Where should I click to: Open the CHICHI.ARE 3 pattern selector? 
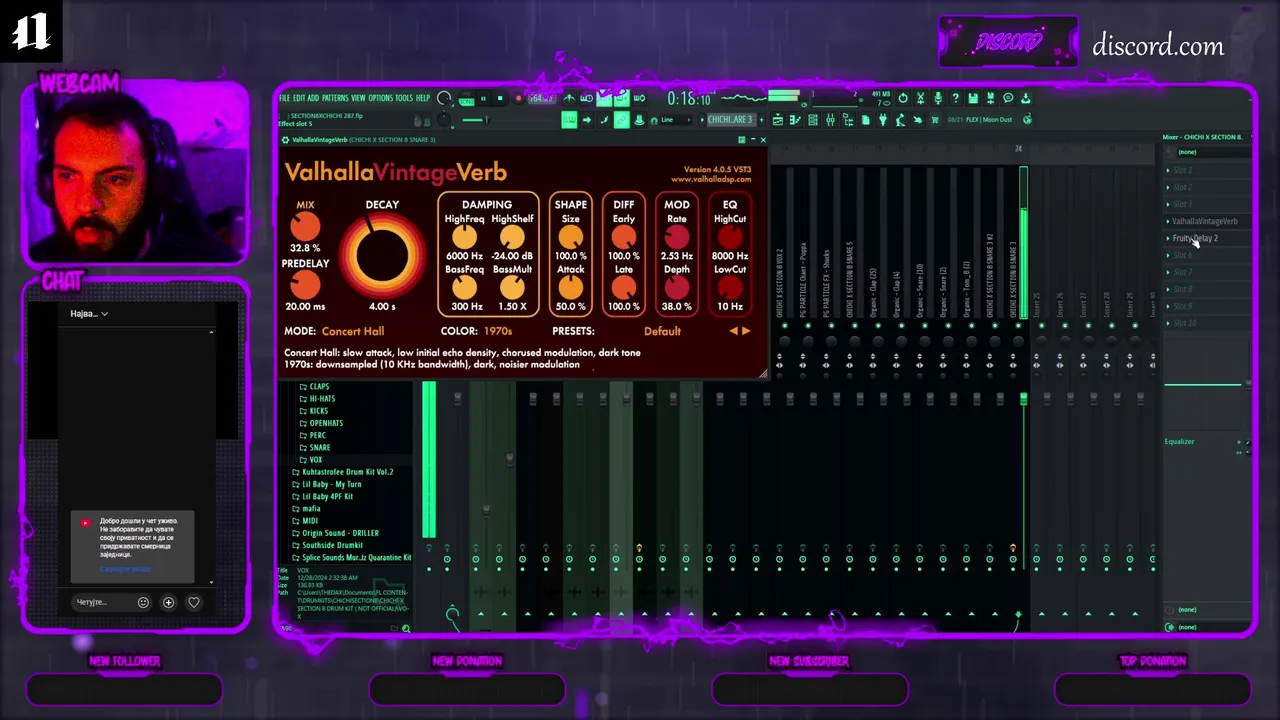tap(731, 120)
